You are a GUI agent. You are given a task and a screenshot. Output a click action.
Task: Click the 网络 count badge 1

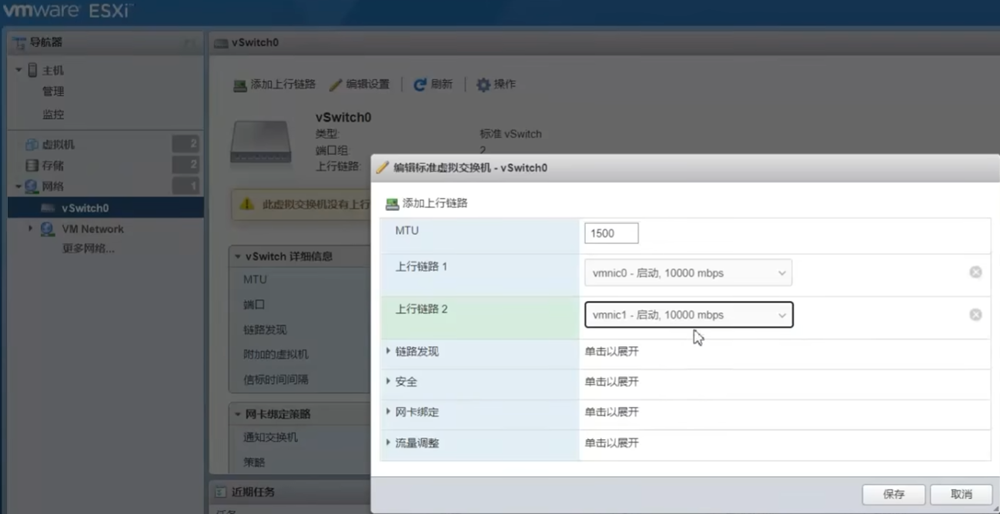pos(186,186)
